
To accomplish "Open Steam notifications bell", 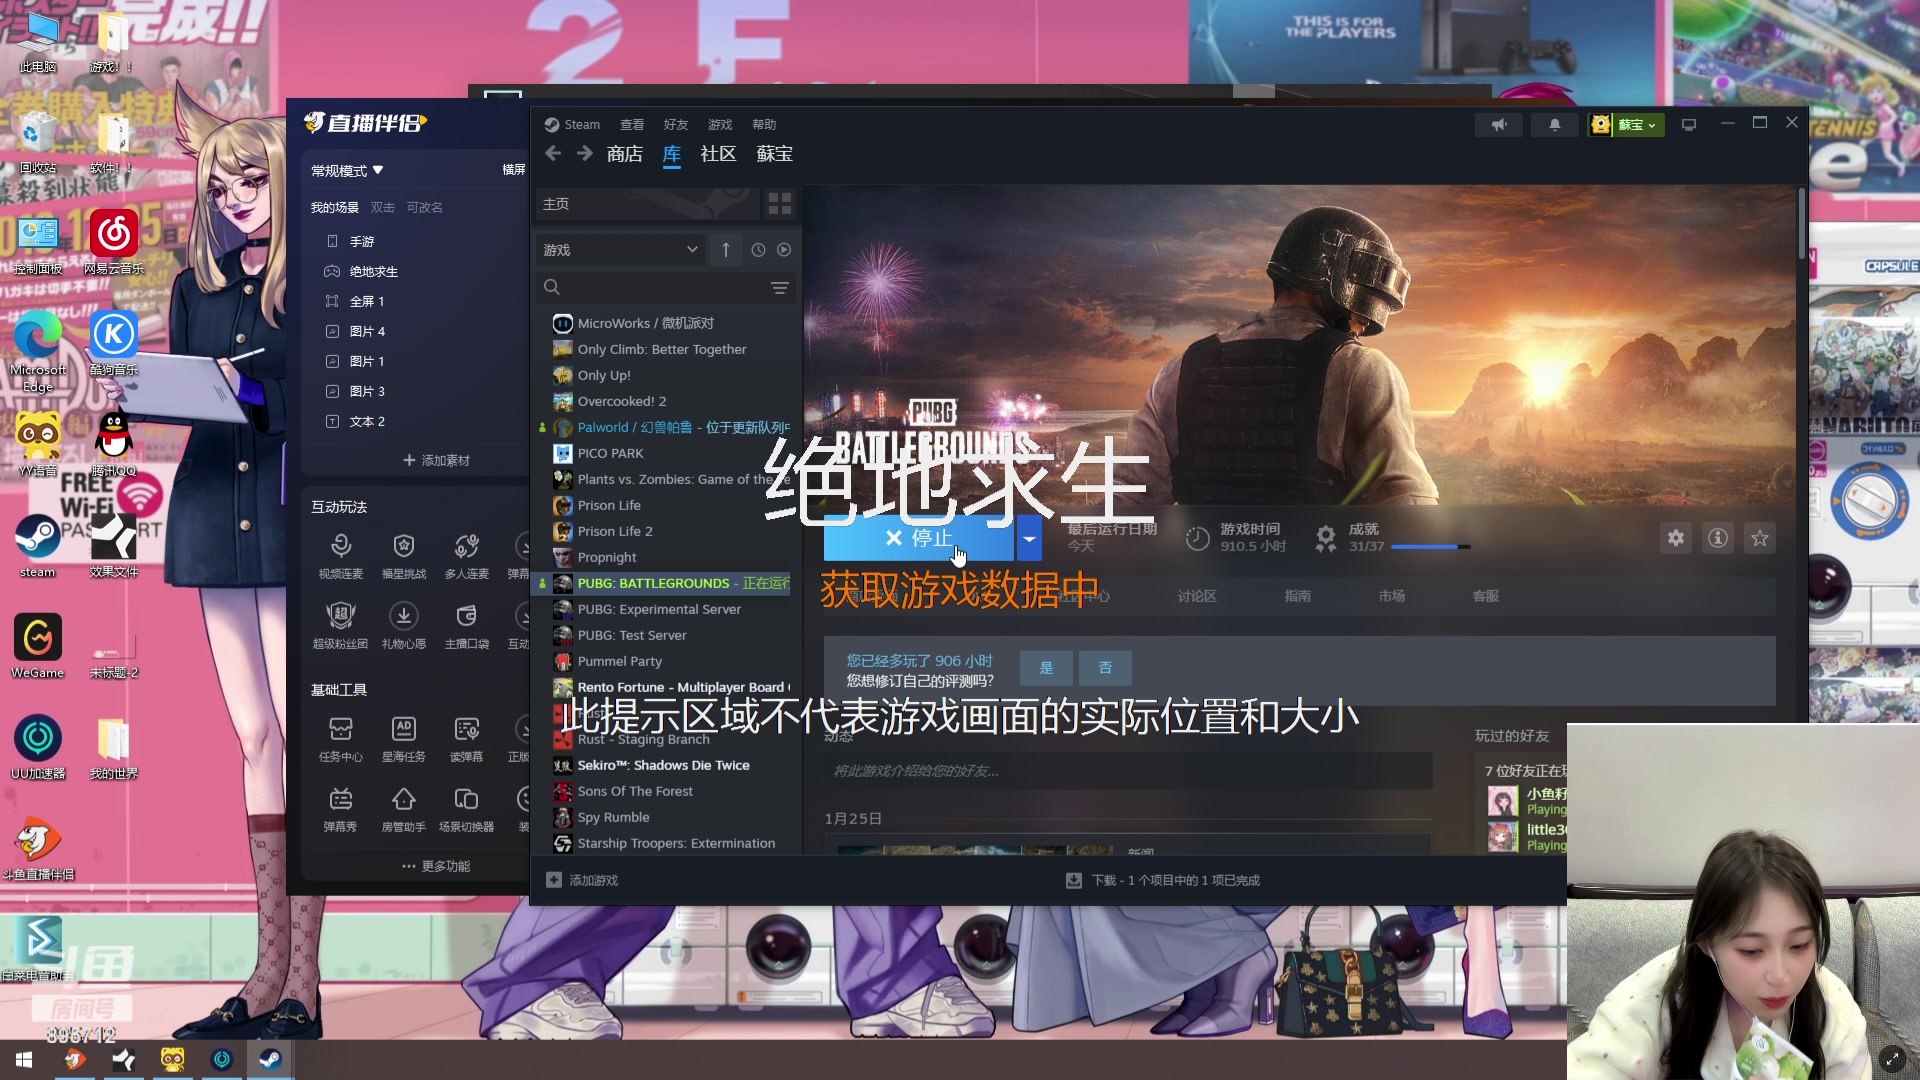I will point(1554,125).
